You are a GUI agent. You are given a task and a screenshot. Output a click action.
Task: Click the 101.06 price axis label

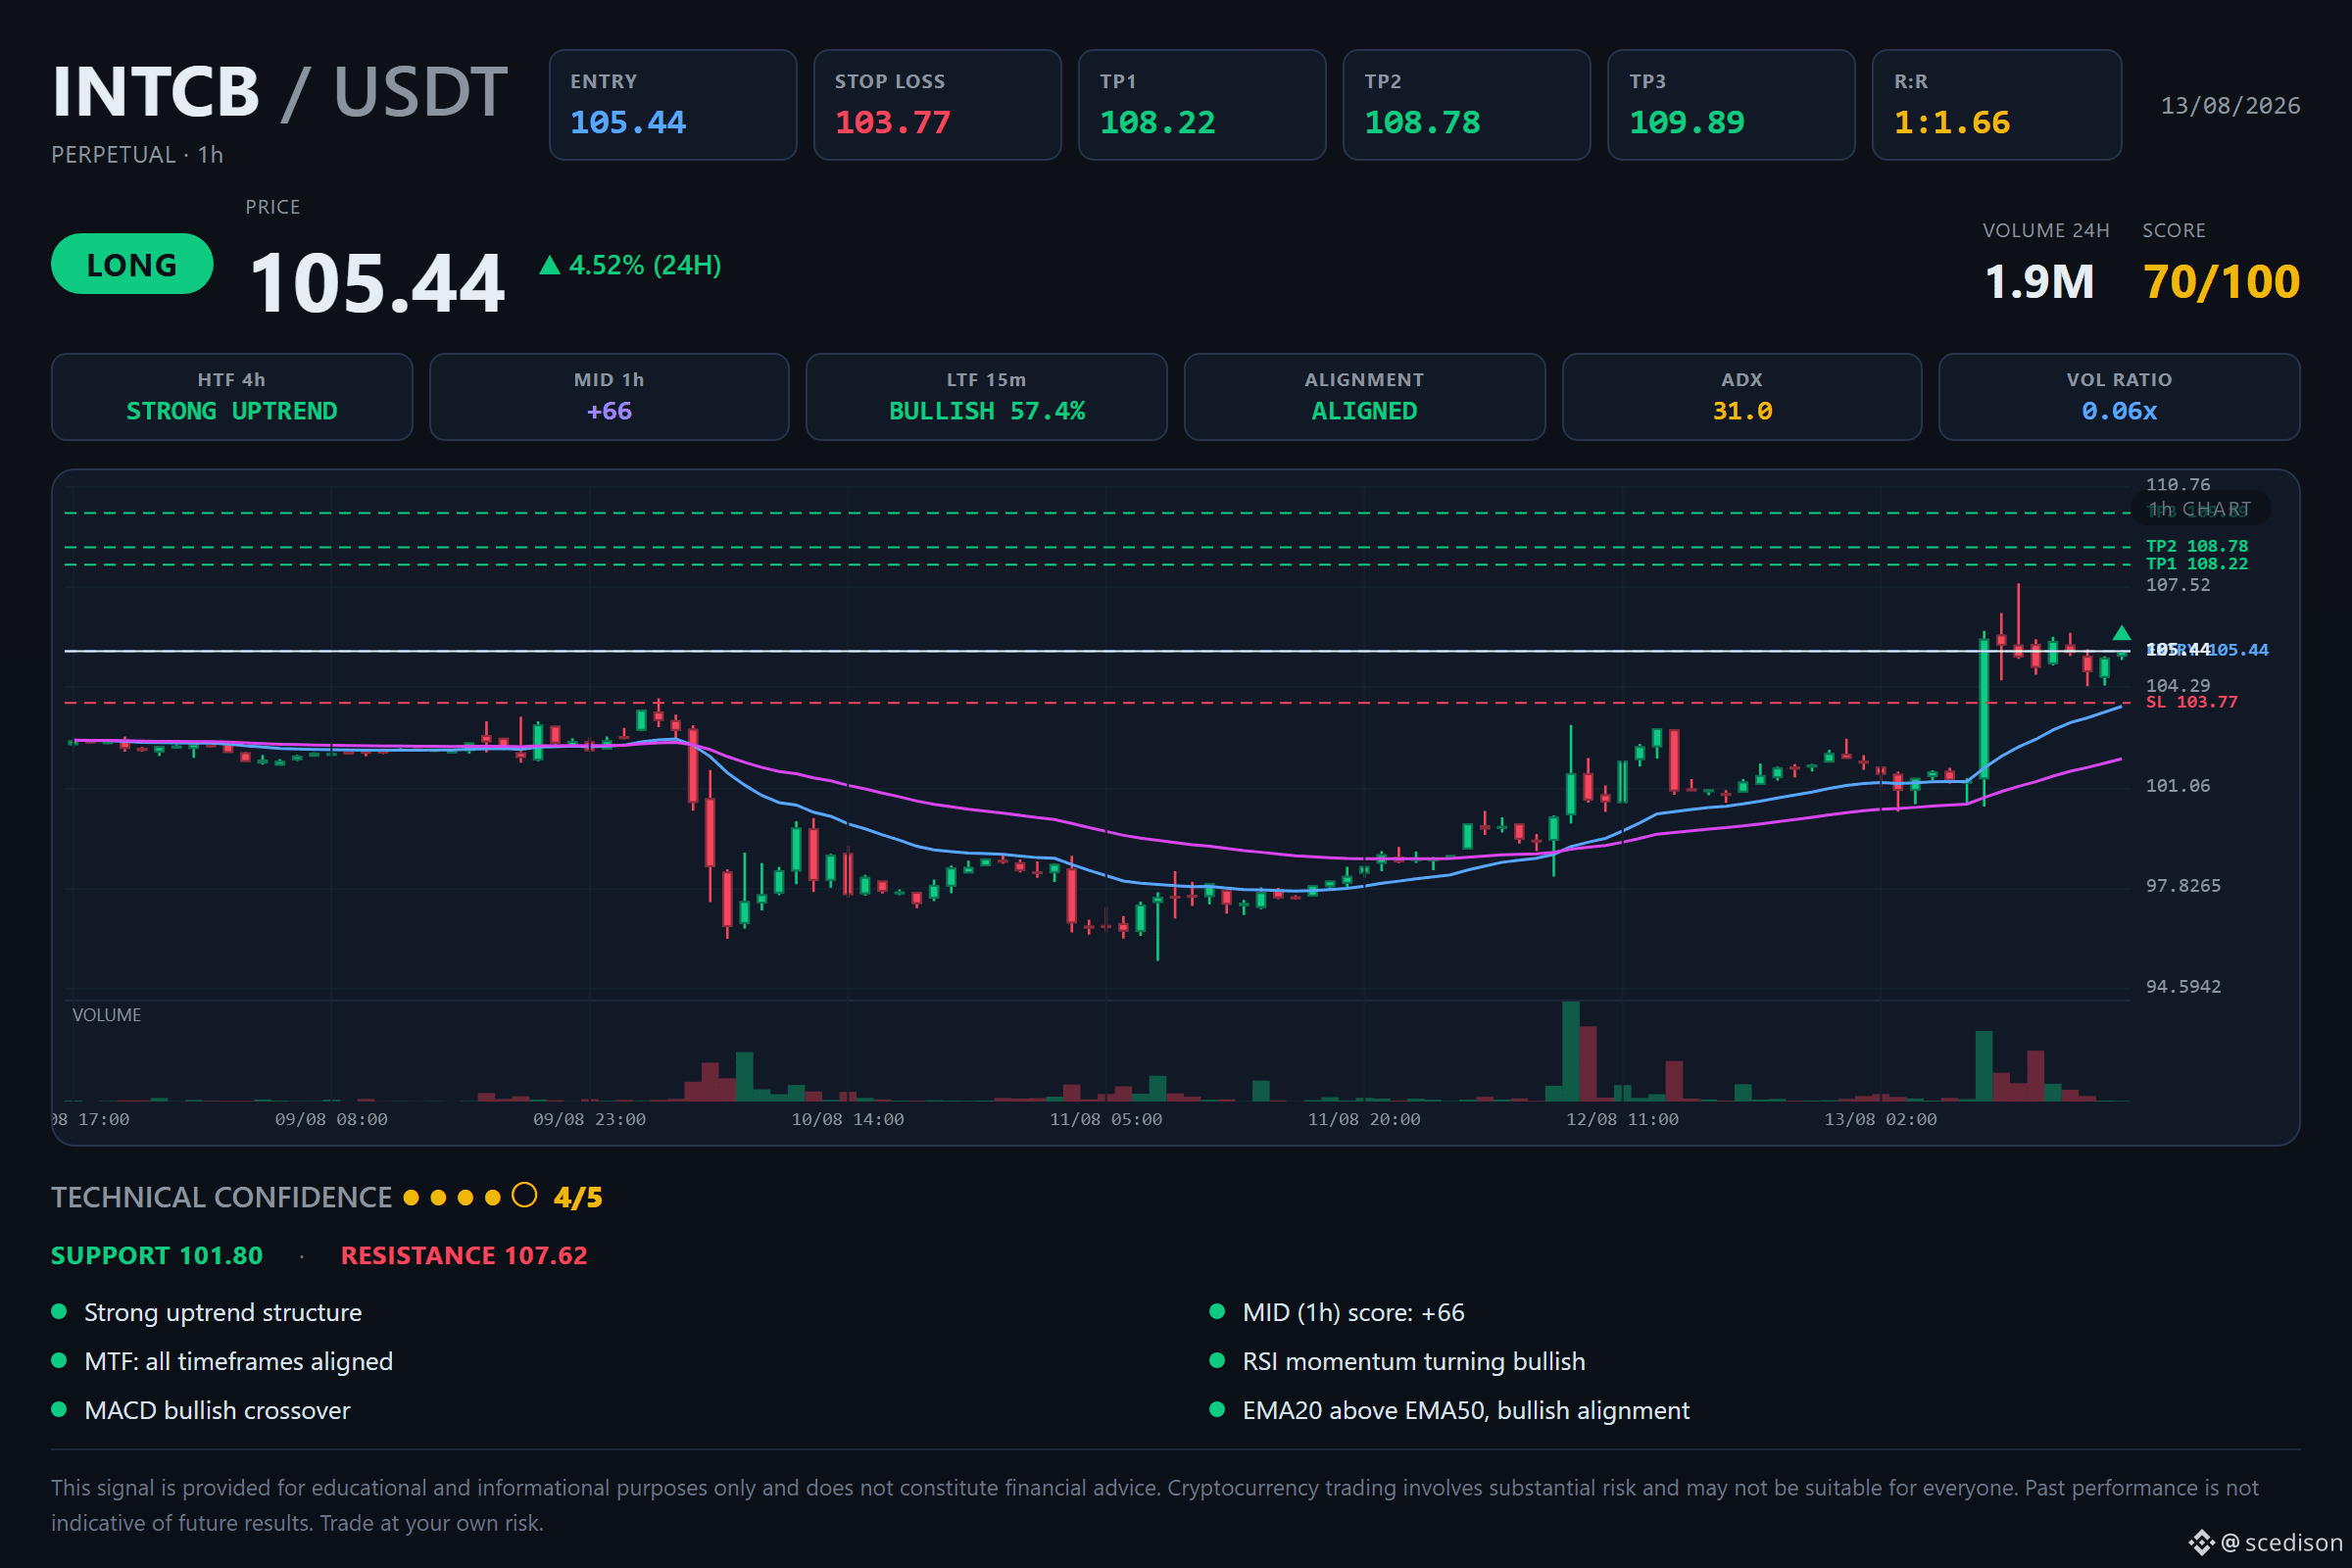2178,786
